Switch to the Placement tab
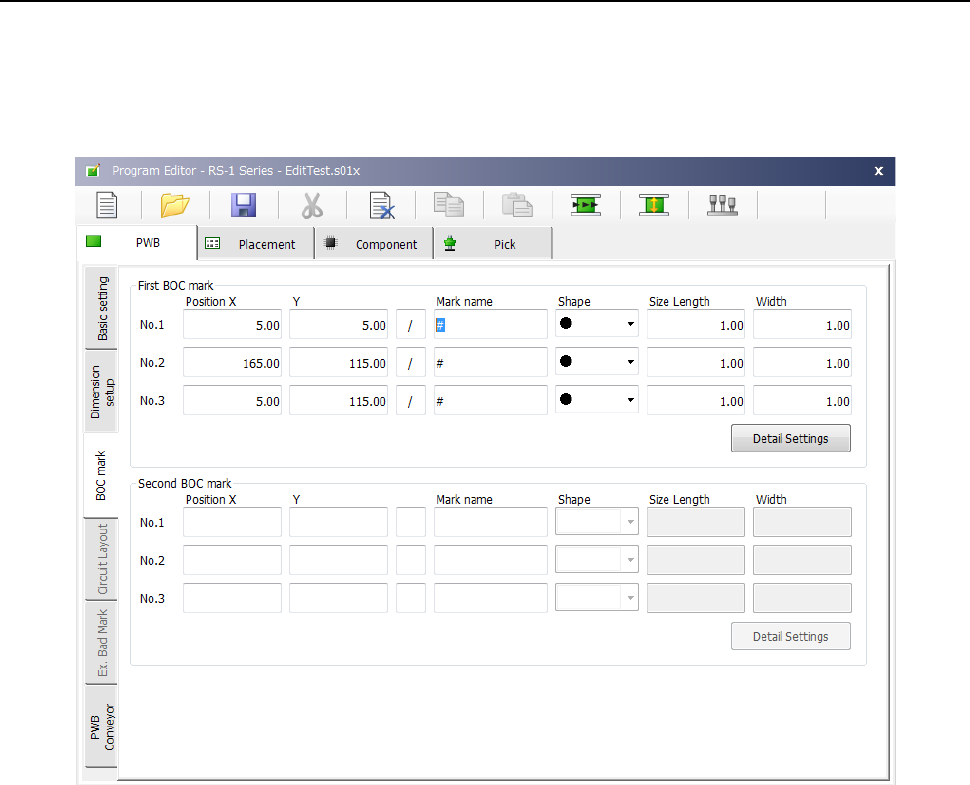Image resolution: width=970 pixels, height=785 pixels. coord(255,244)
